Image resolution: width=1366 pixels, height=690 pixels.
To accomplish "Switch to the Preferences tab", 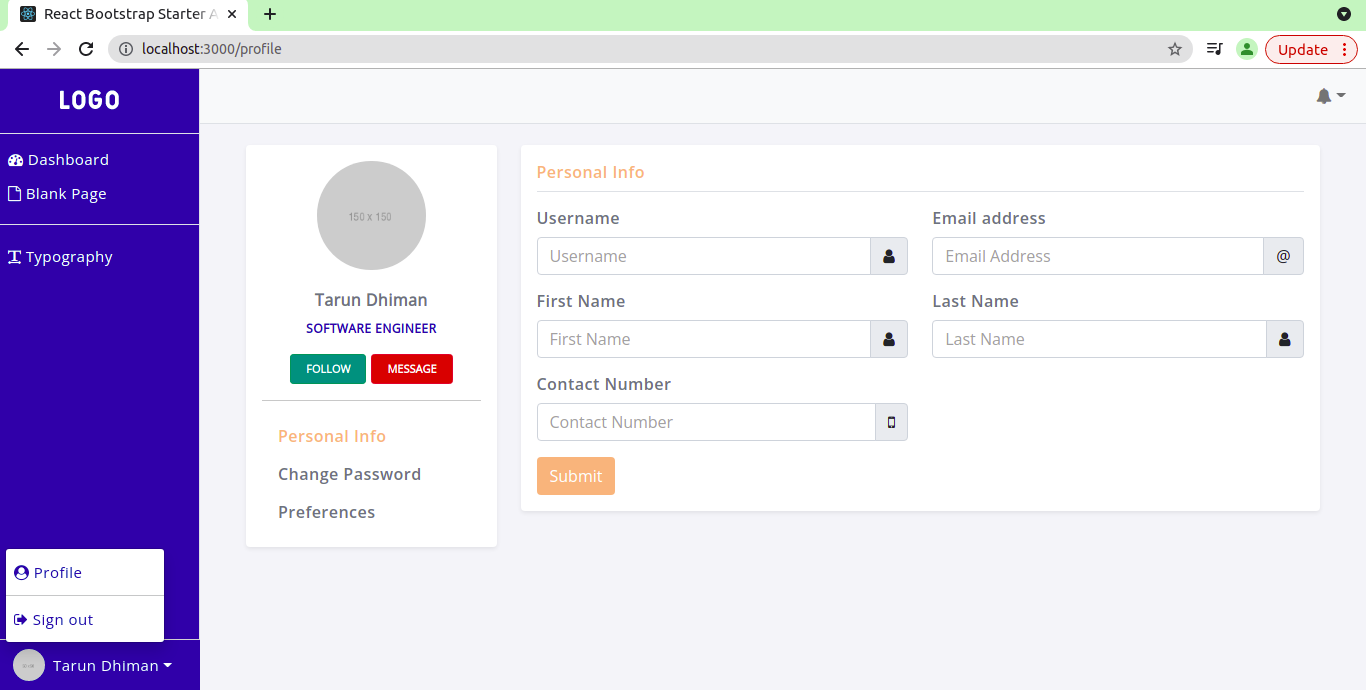I will tap(326, 512).
